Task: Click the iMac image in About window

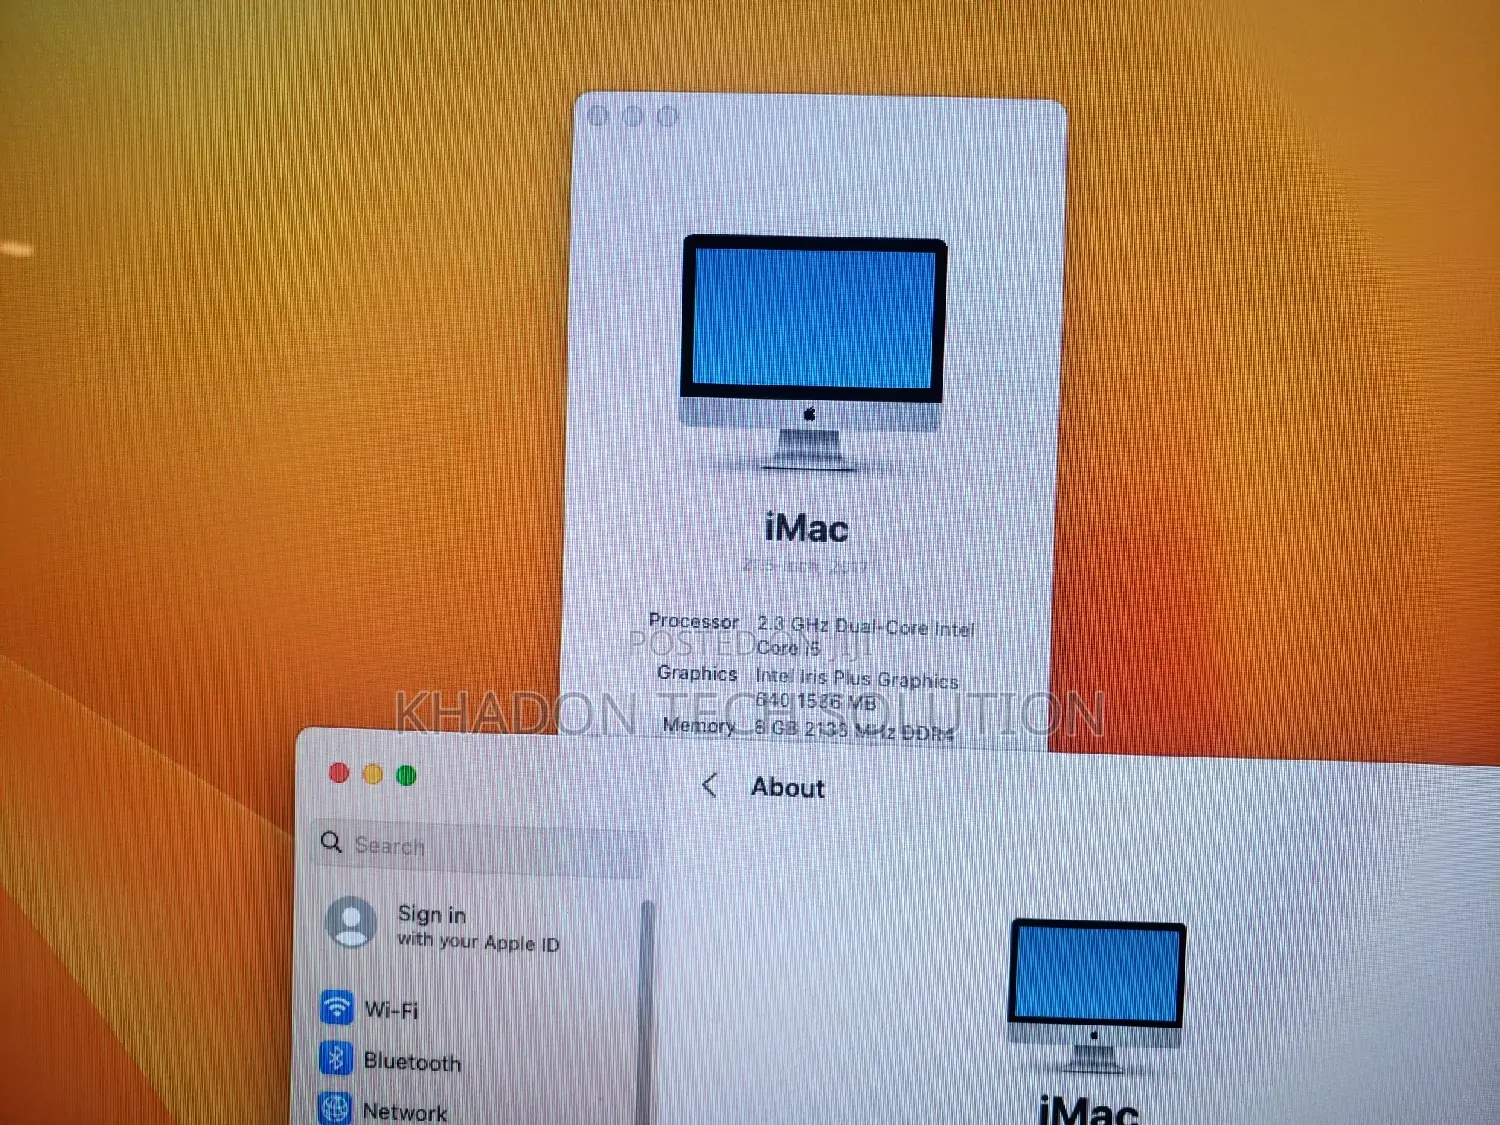Action: coord(813,352)
